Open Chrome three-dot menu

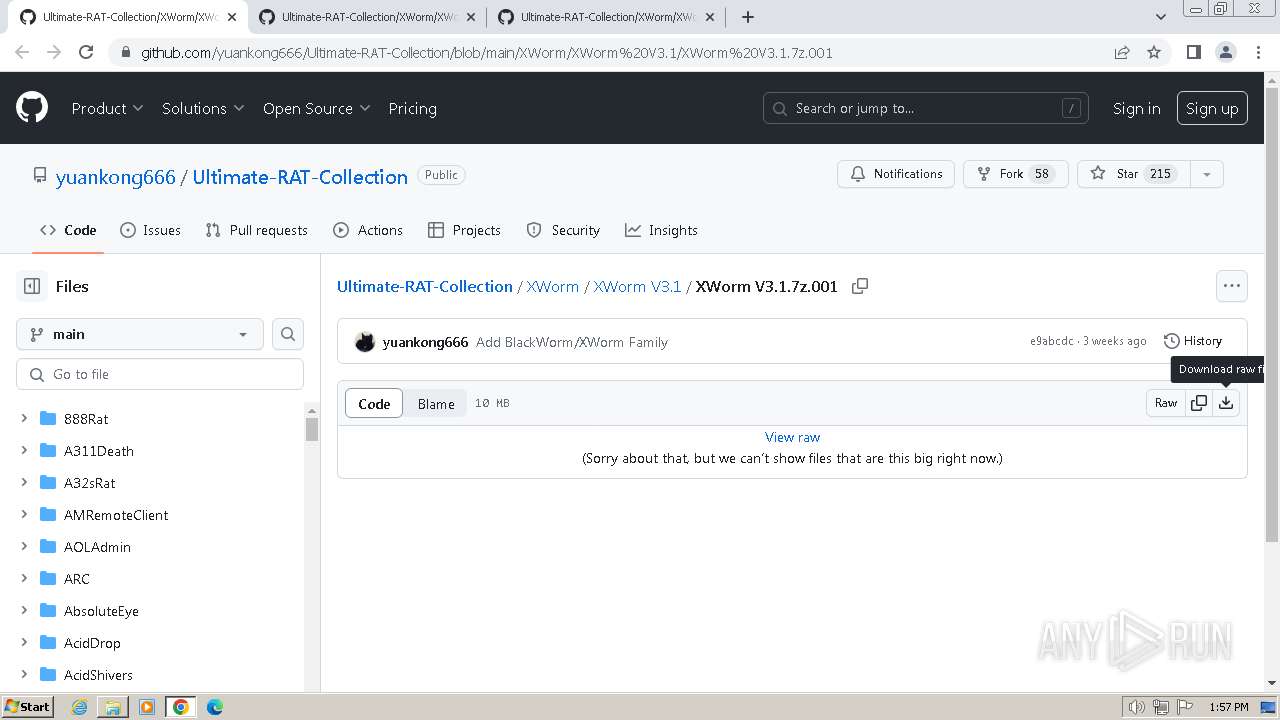click(x=1258, y=53)
